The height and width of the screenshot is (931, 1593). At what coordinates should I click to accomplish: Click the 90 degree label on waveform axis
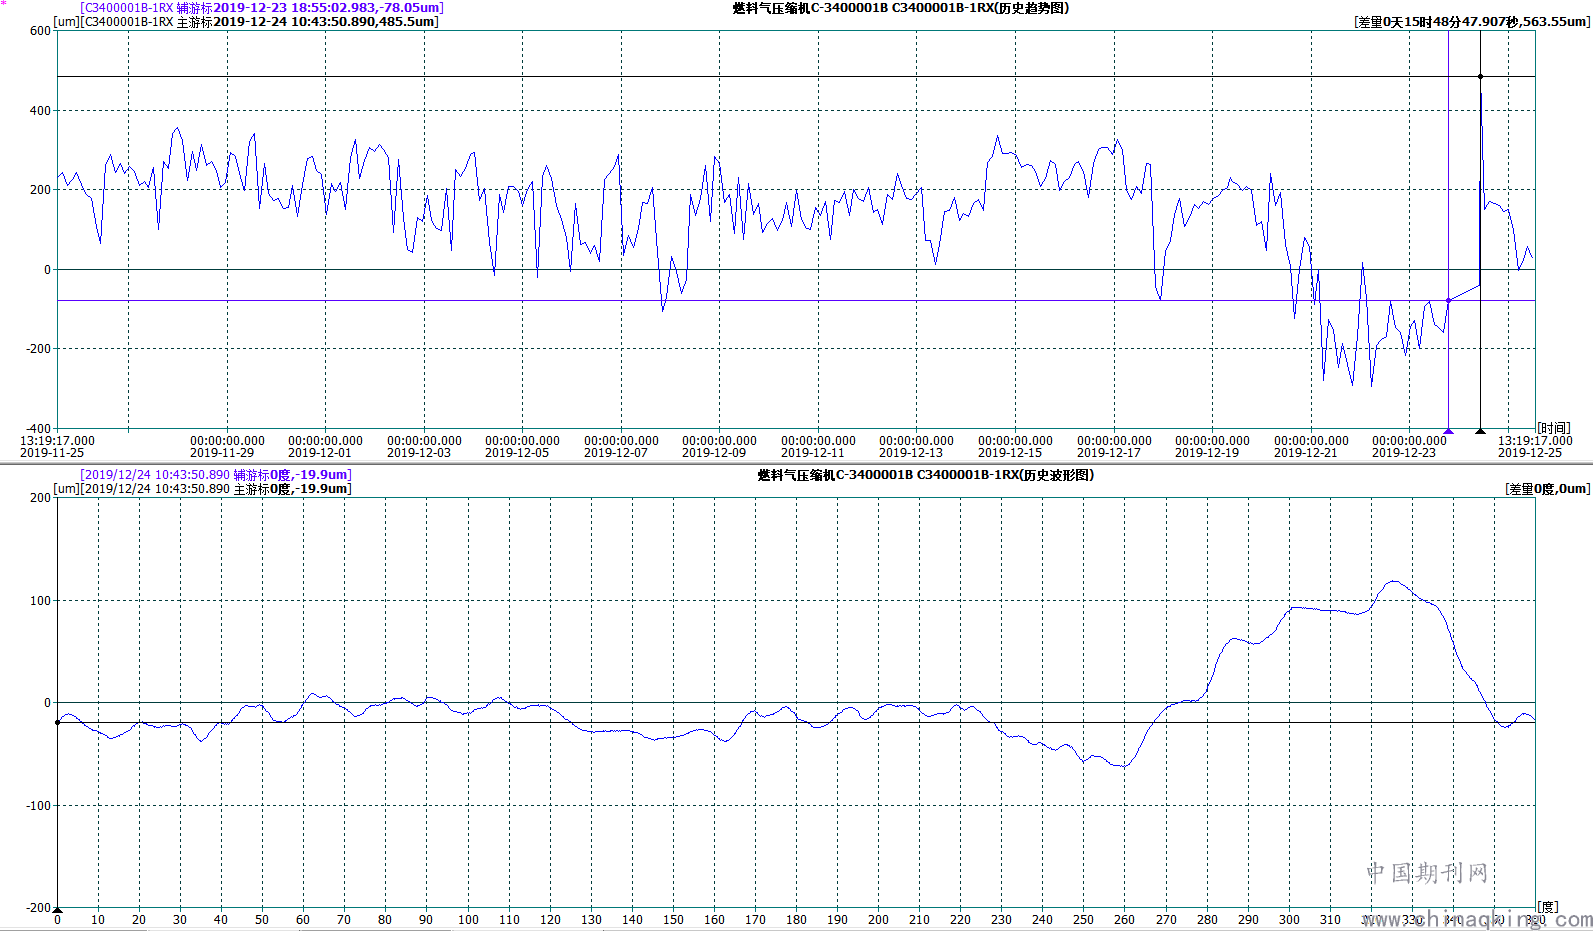(x=426, y=920)
